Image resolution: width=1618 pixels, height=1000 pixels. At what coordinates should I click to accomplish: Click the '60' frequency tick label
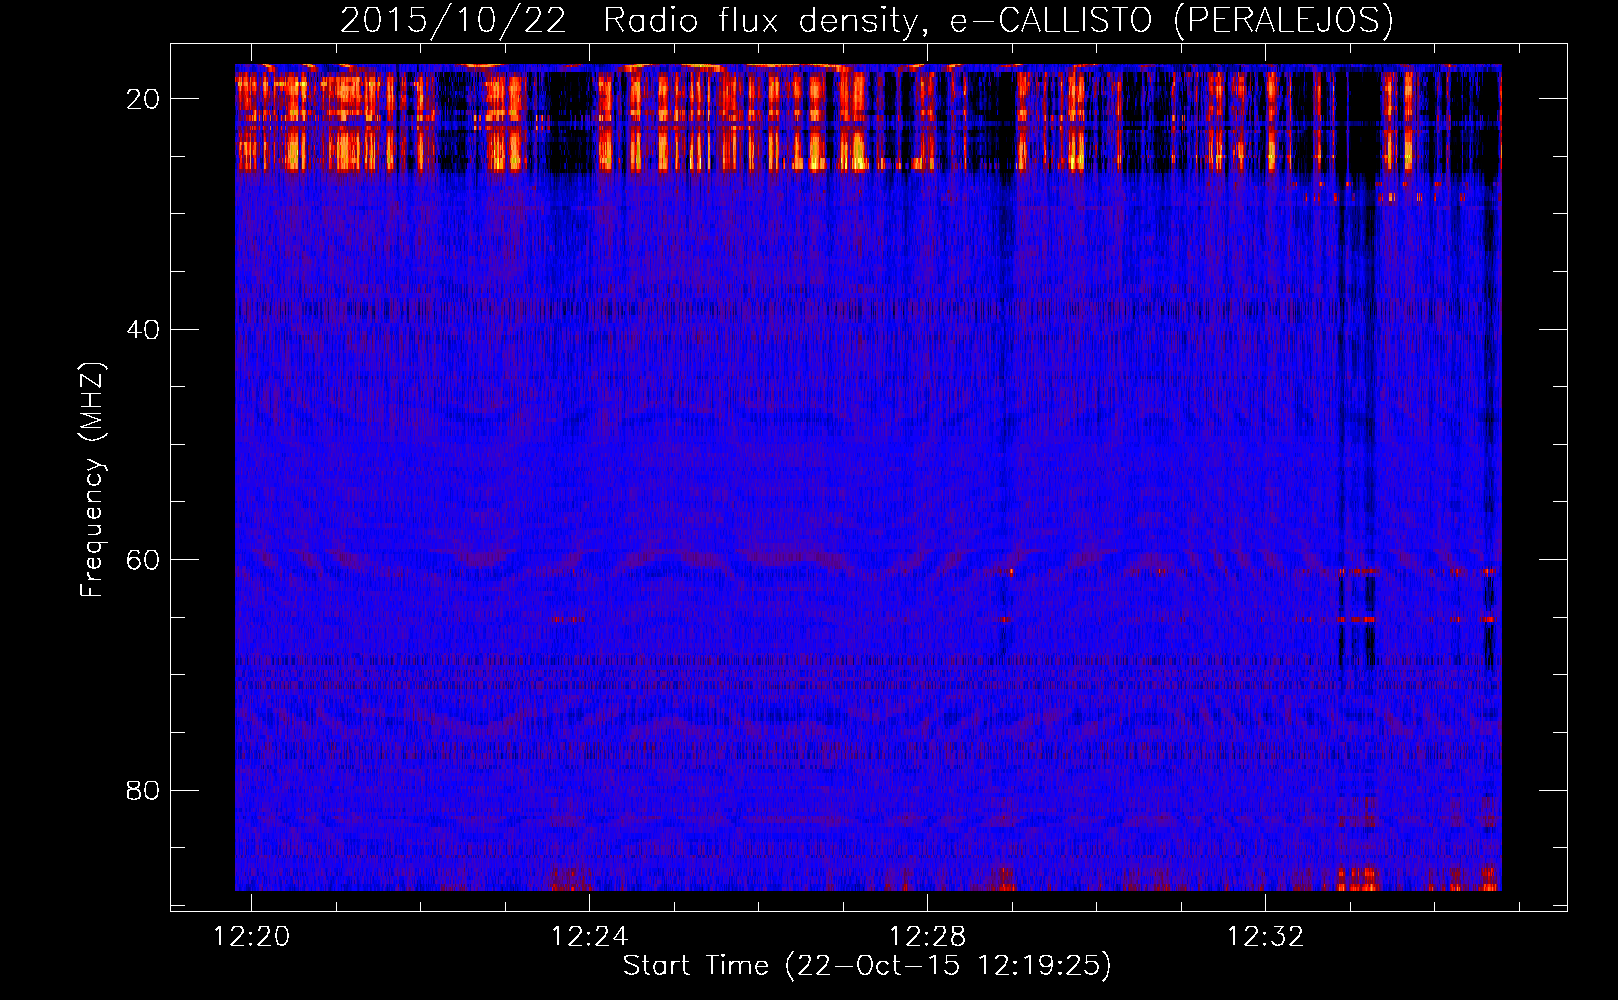tap(143, 560)
